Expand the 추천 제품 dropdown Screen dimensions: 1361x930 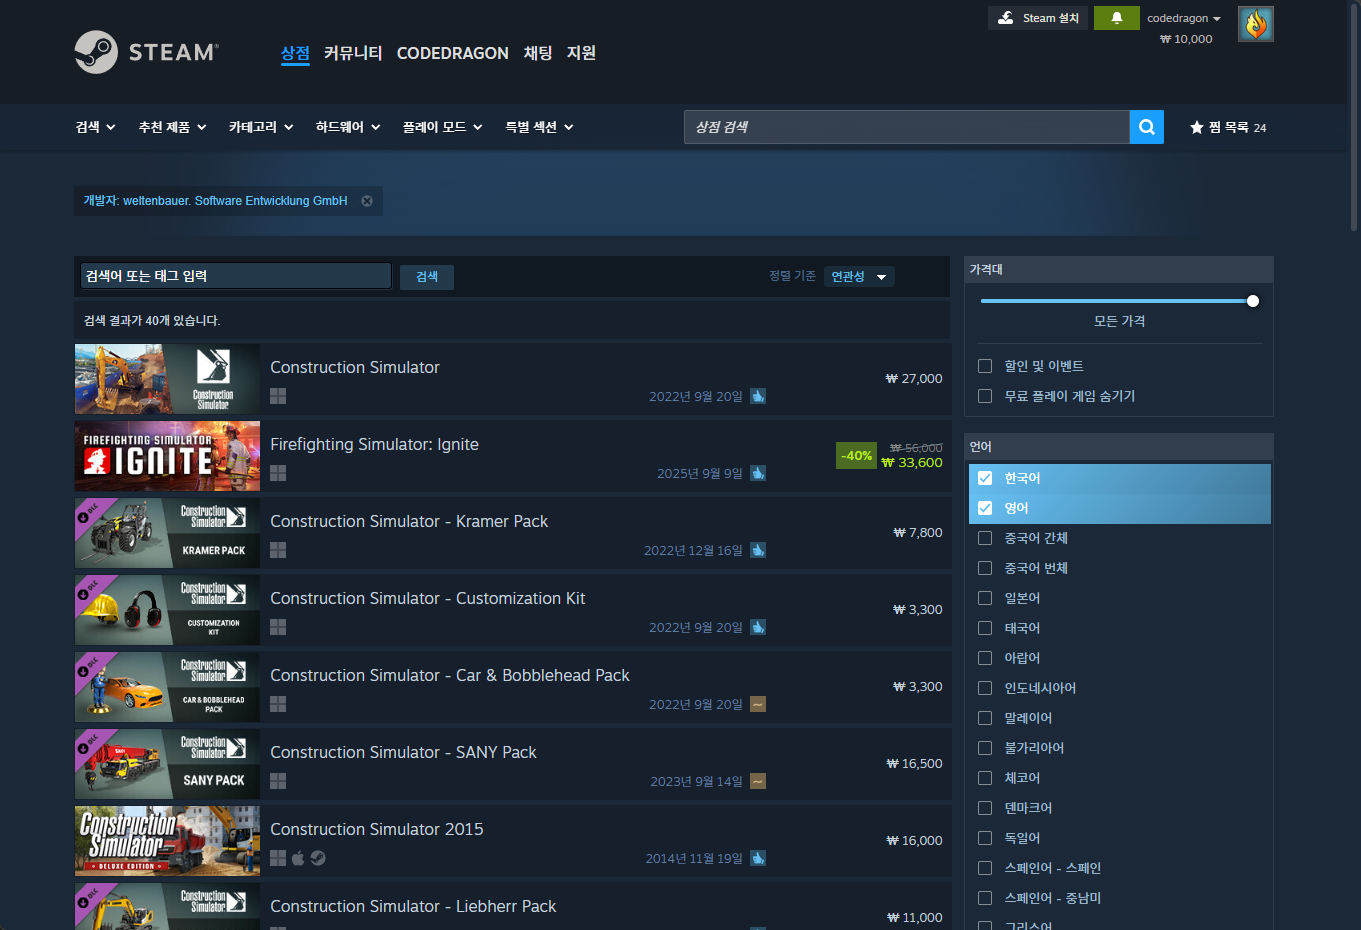click(173, 127)
